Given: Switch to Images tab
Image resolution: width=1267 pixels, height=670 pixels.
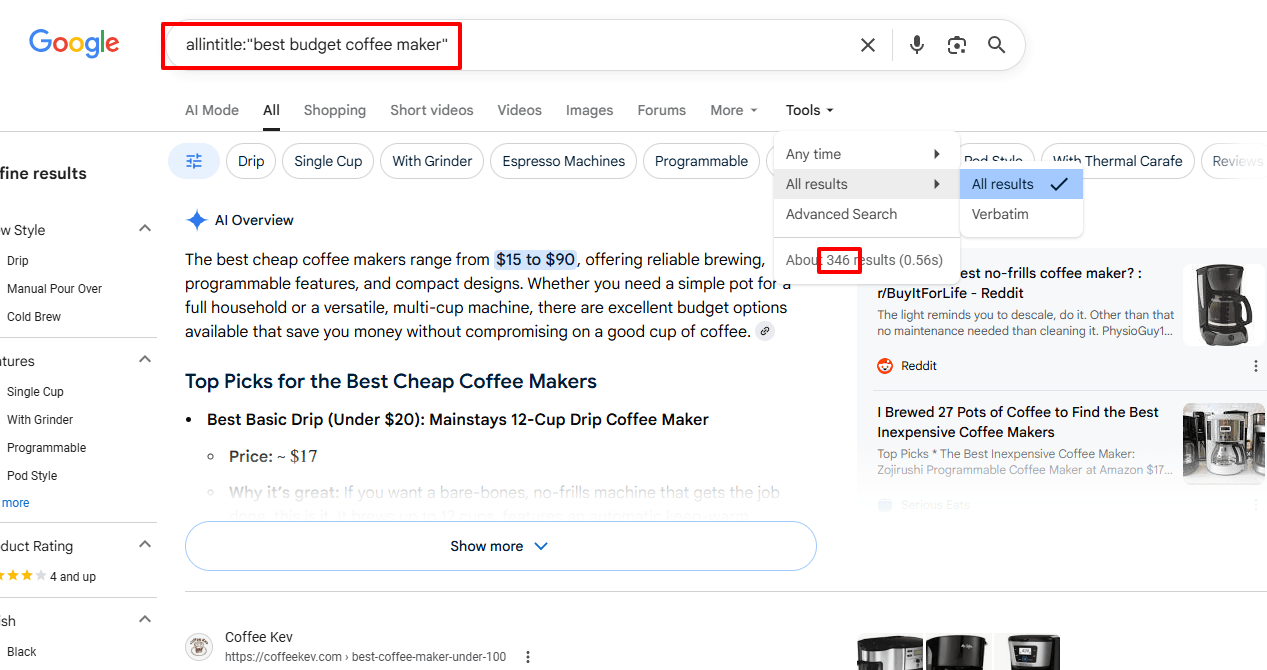Looking at the screenshot, I should click(590, 110).
